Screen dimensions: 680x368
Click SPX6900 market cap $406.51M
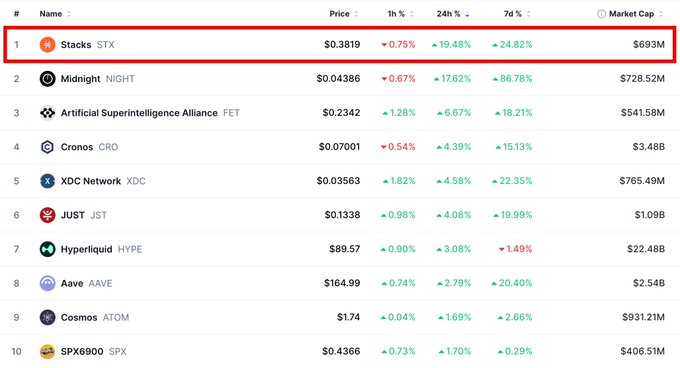coord(643,351)
